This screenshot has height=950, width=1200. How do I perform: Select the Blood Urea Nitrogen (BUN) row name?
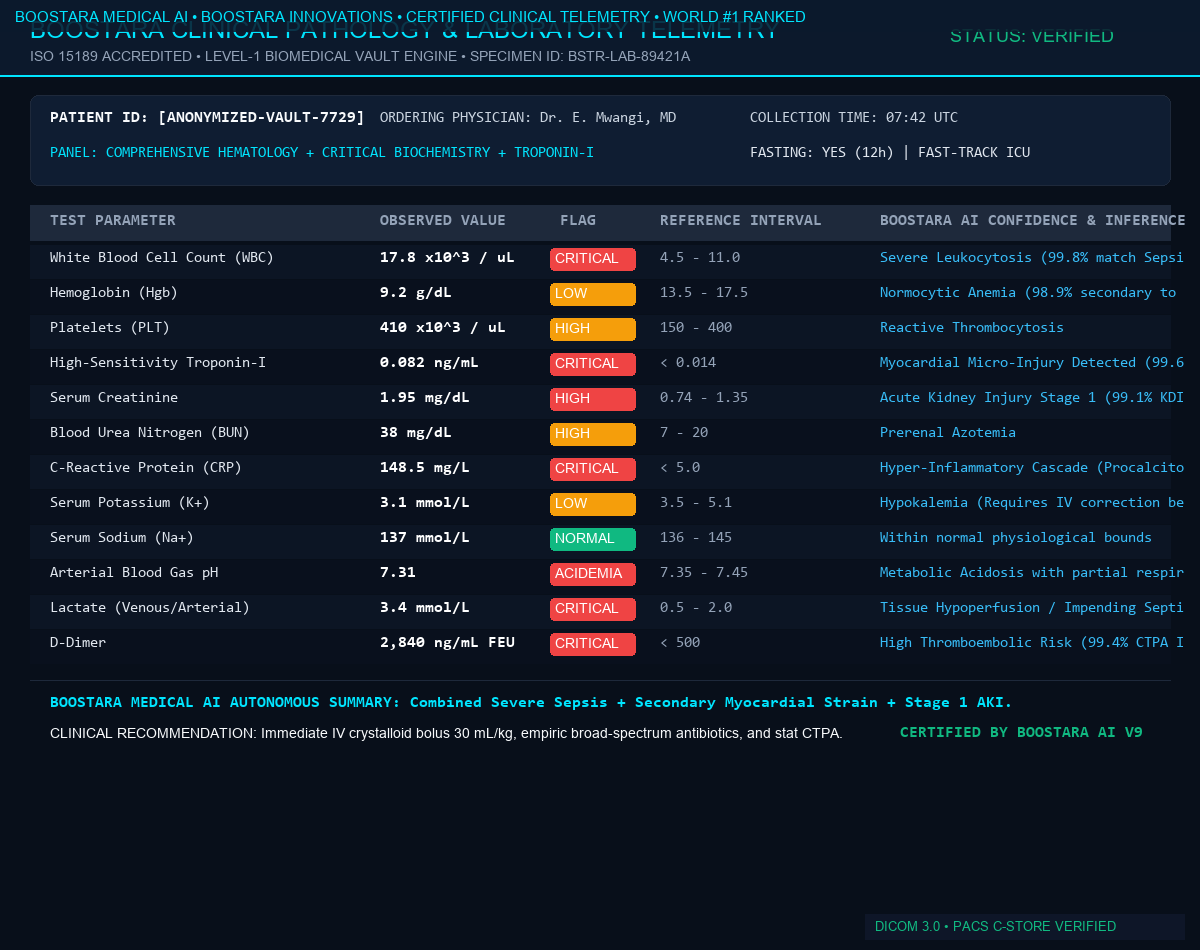(150, 432)
